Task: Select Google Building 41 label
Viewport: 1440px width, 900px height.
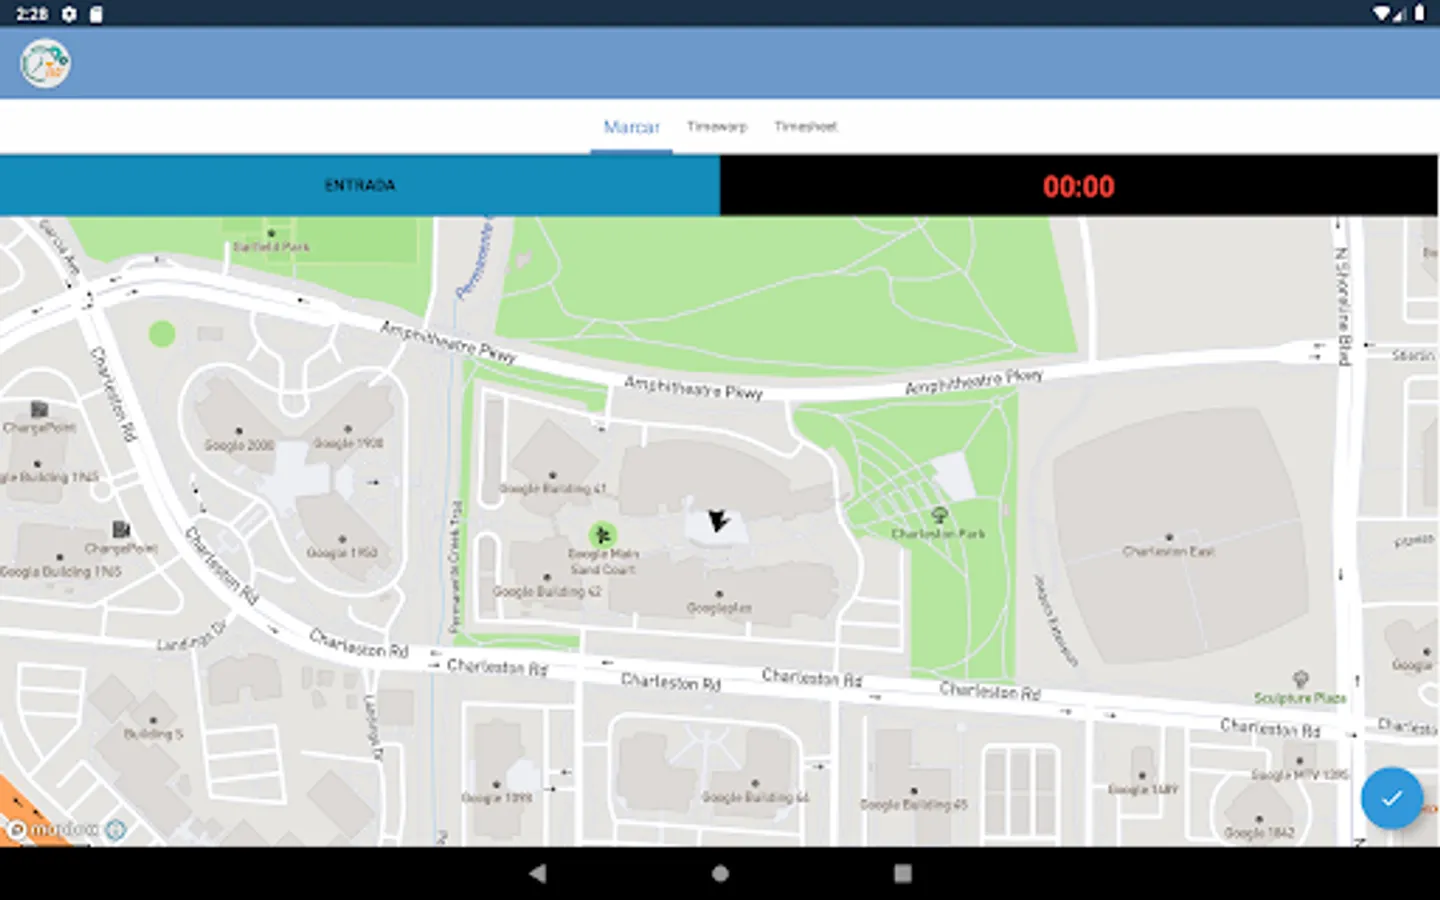Action: tap(553, 489)
